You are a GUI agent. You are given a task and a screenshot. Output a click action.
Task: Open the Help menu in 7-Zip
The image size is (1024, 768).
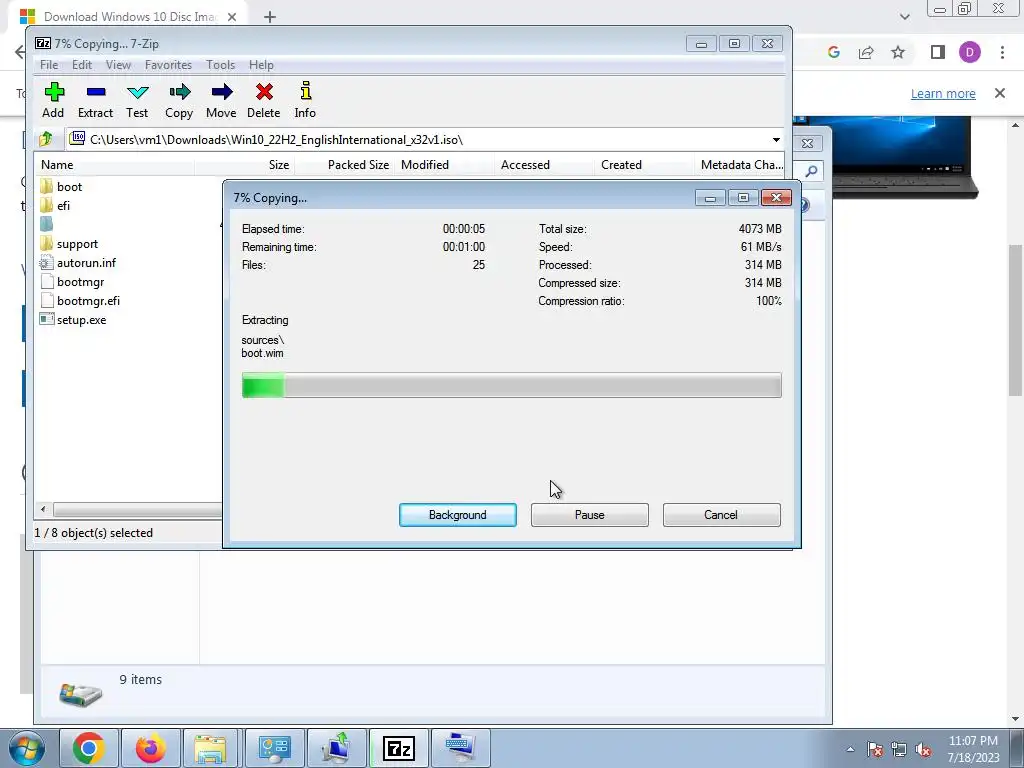pos(261,65)
